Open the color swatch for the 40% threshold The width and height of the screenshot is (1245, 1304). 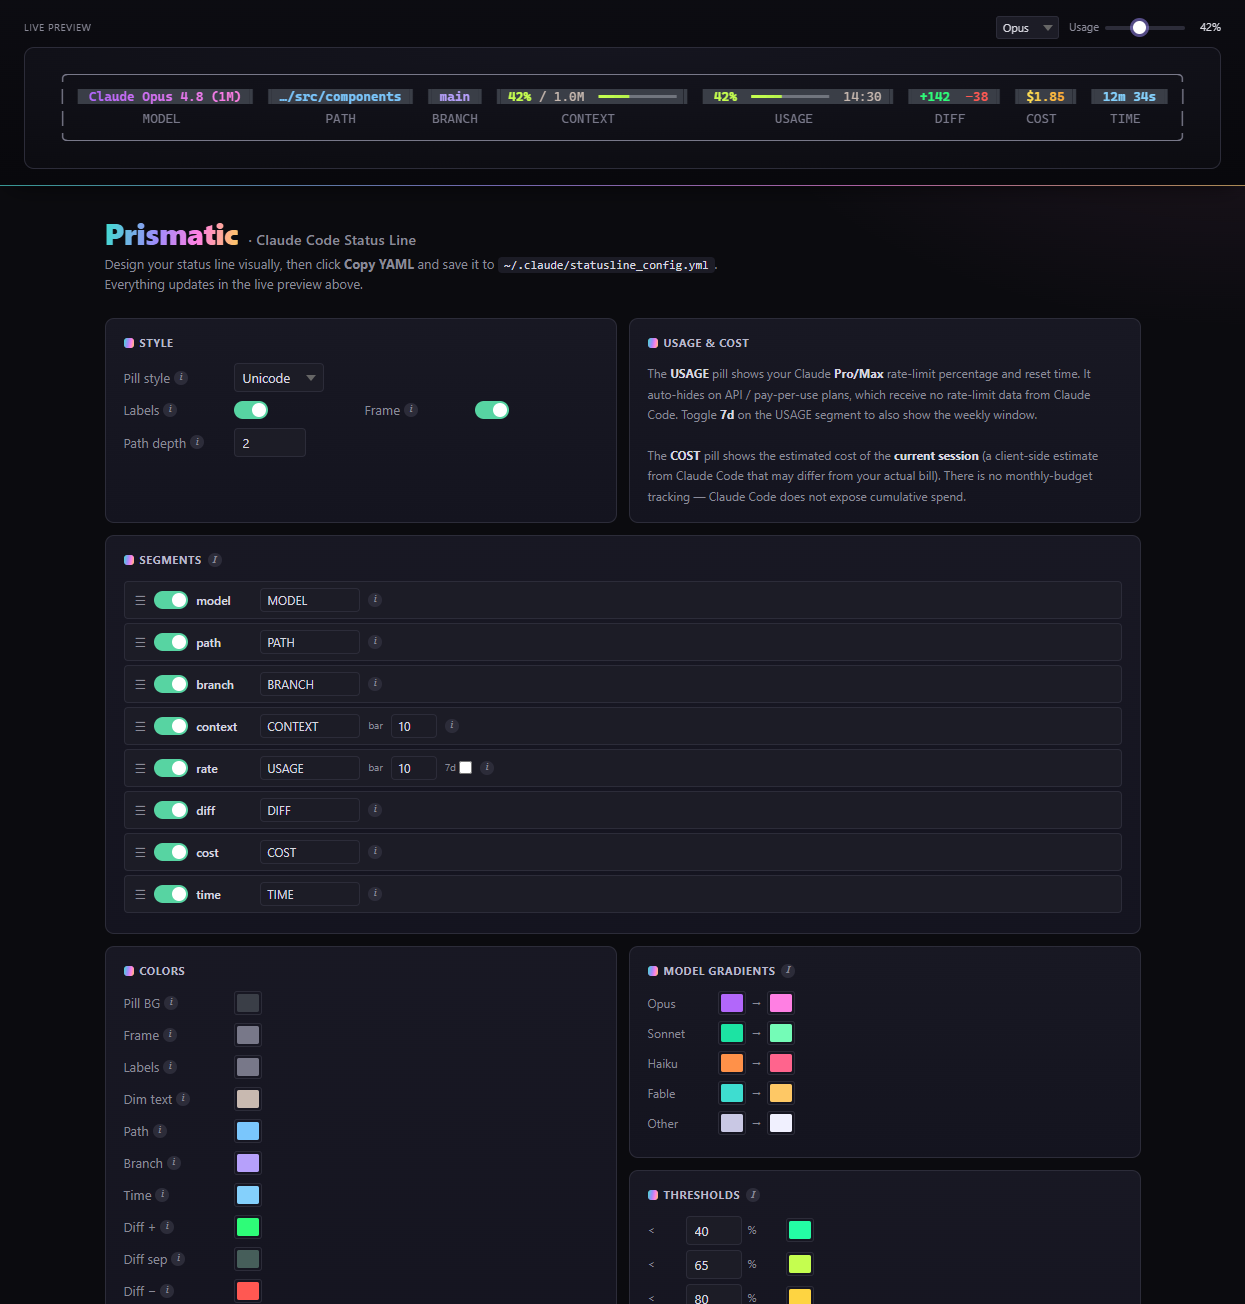[x=800, y=1230]
